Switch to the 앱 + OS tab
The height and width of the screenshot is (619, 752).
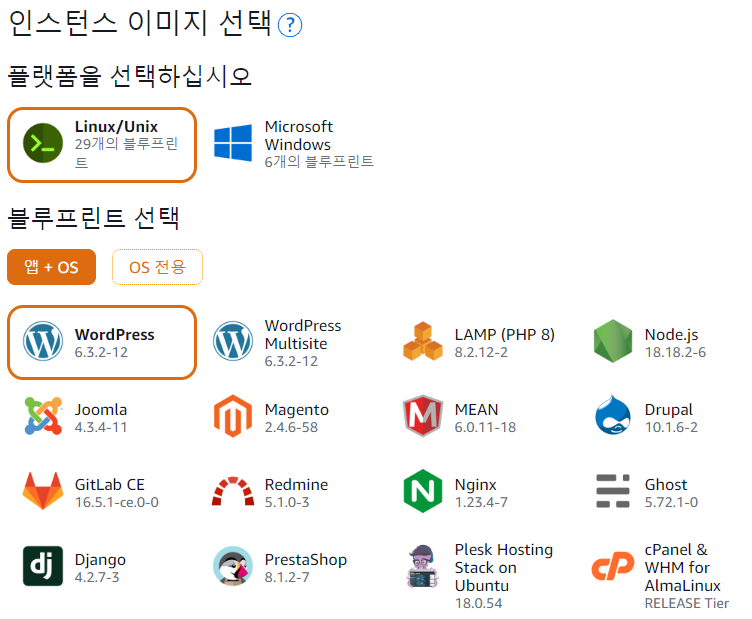[51, 267]
